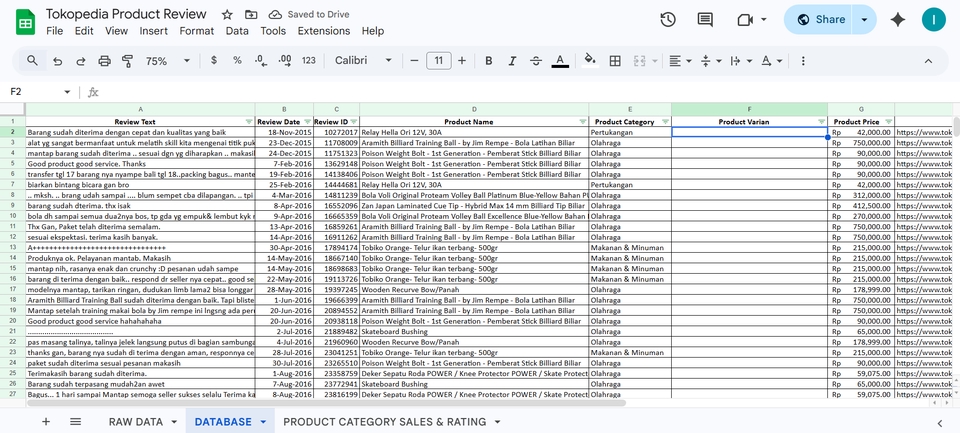Viewport: 960px width, 433px height.
Task: Check the Saved to Drive status
Action: tap(310, 15)
